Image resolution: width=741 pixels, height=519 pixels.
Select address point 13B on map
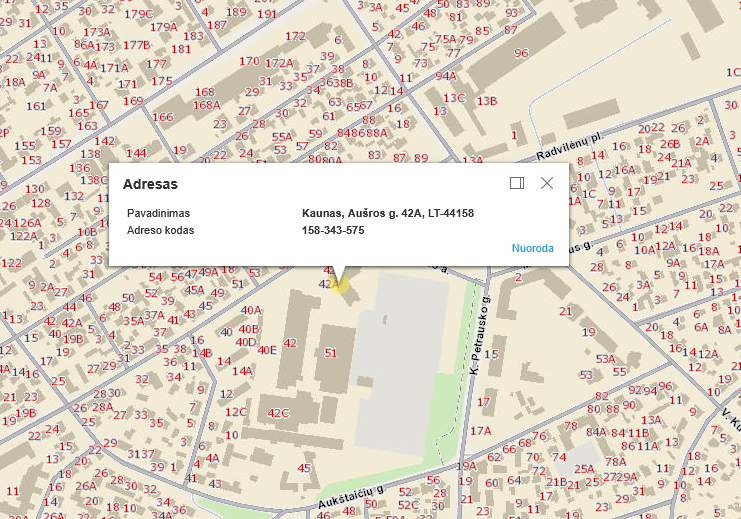(487, 101)
